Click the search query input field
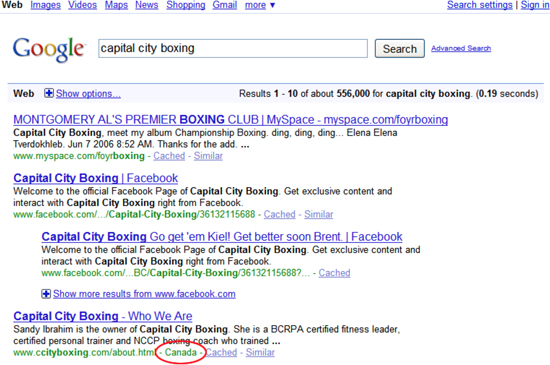Viewport: 550px width, 365px height. tap(233, 48)
